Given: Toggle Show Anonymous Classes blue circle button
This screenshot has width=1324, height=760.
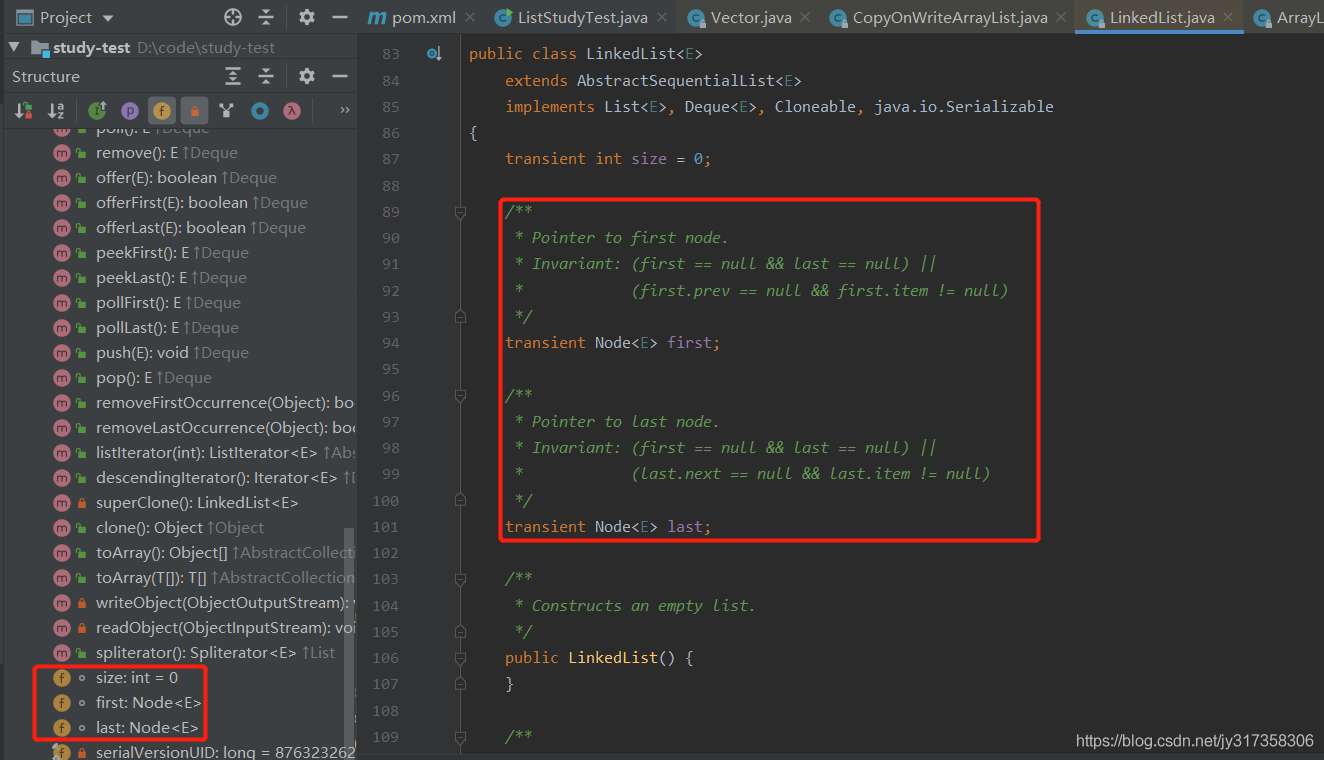Looking at the screenshot, I should [260, 111].
